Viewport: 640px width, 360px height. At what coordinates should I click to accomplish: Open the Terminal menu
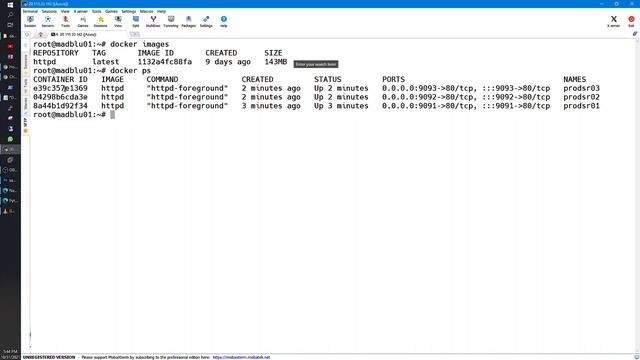tap(30, 11)
